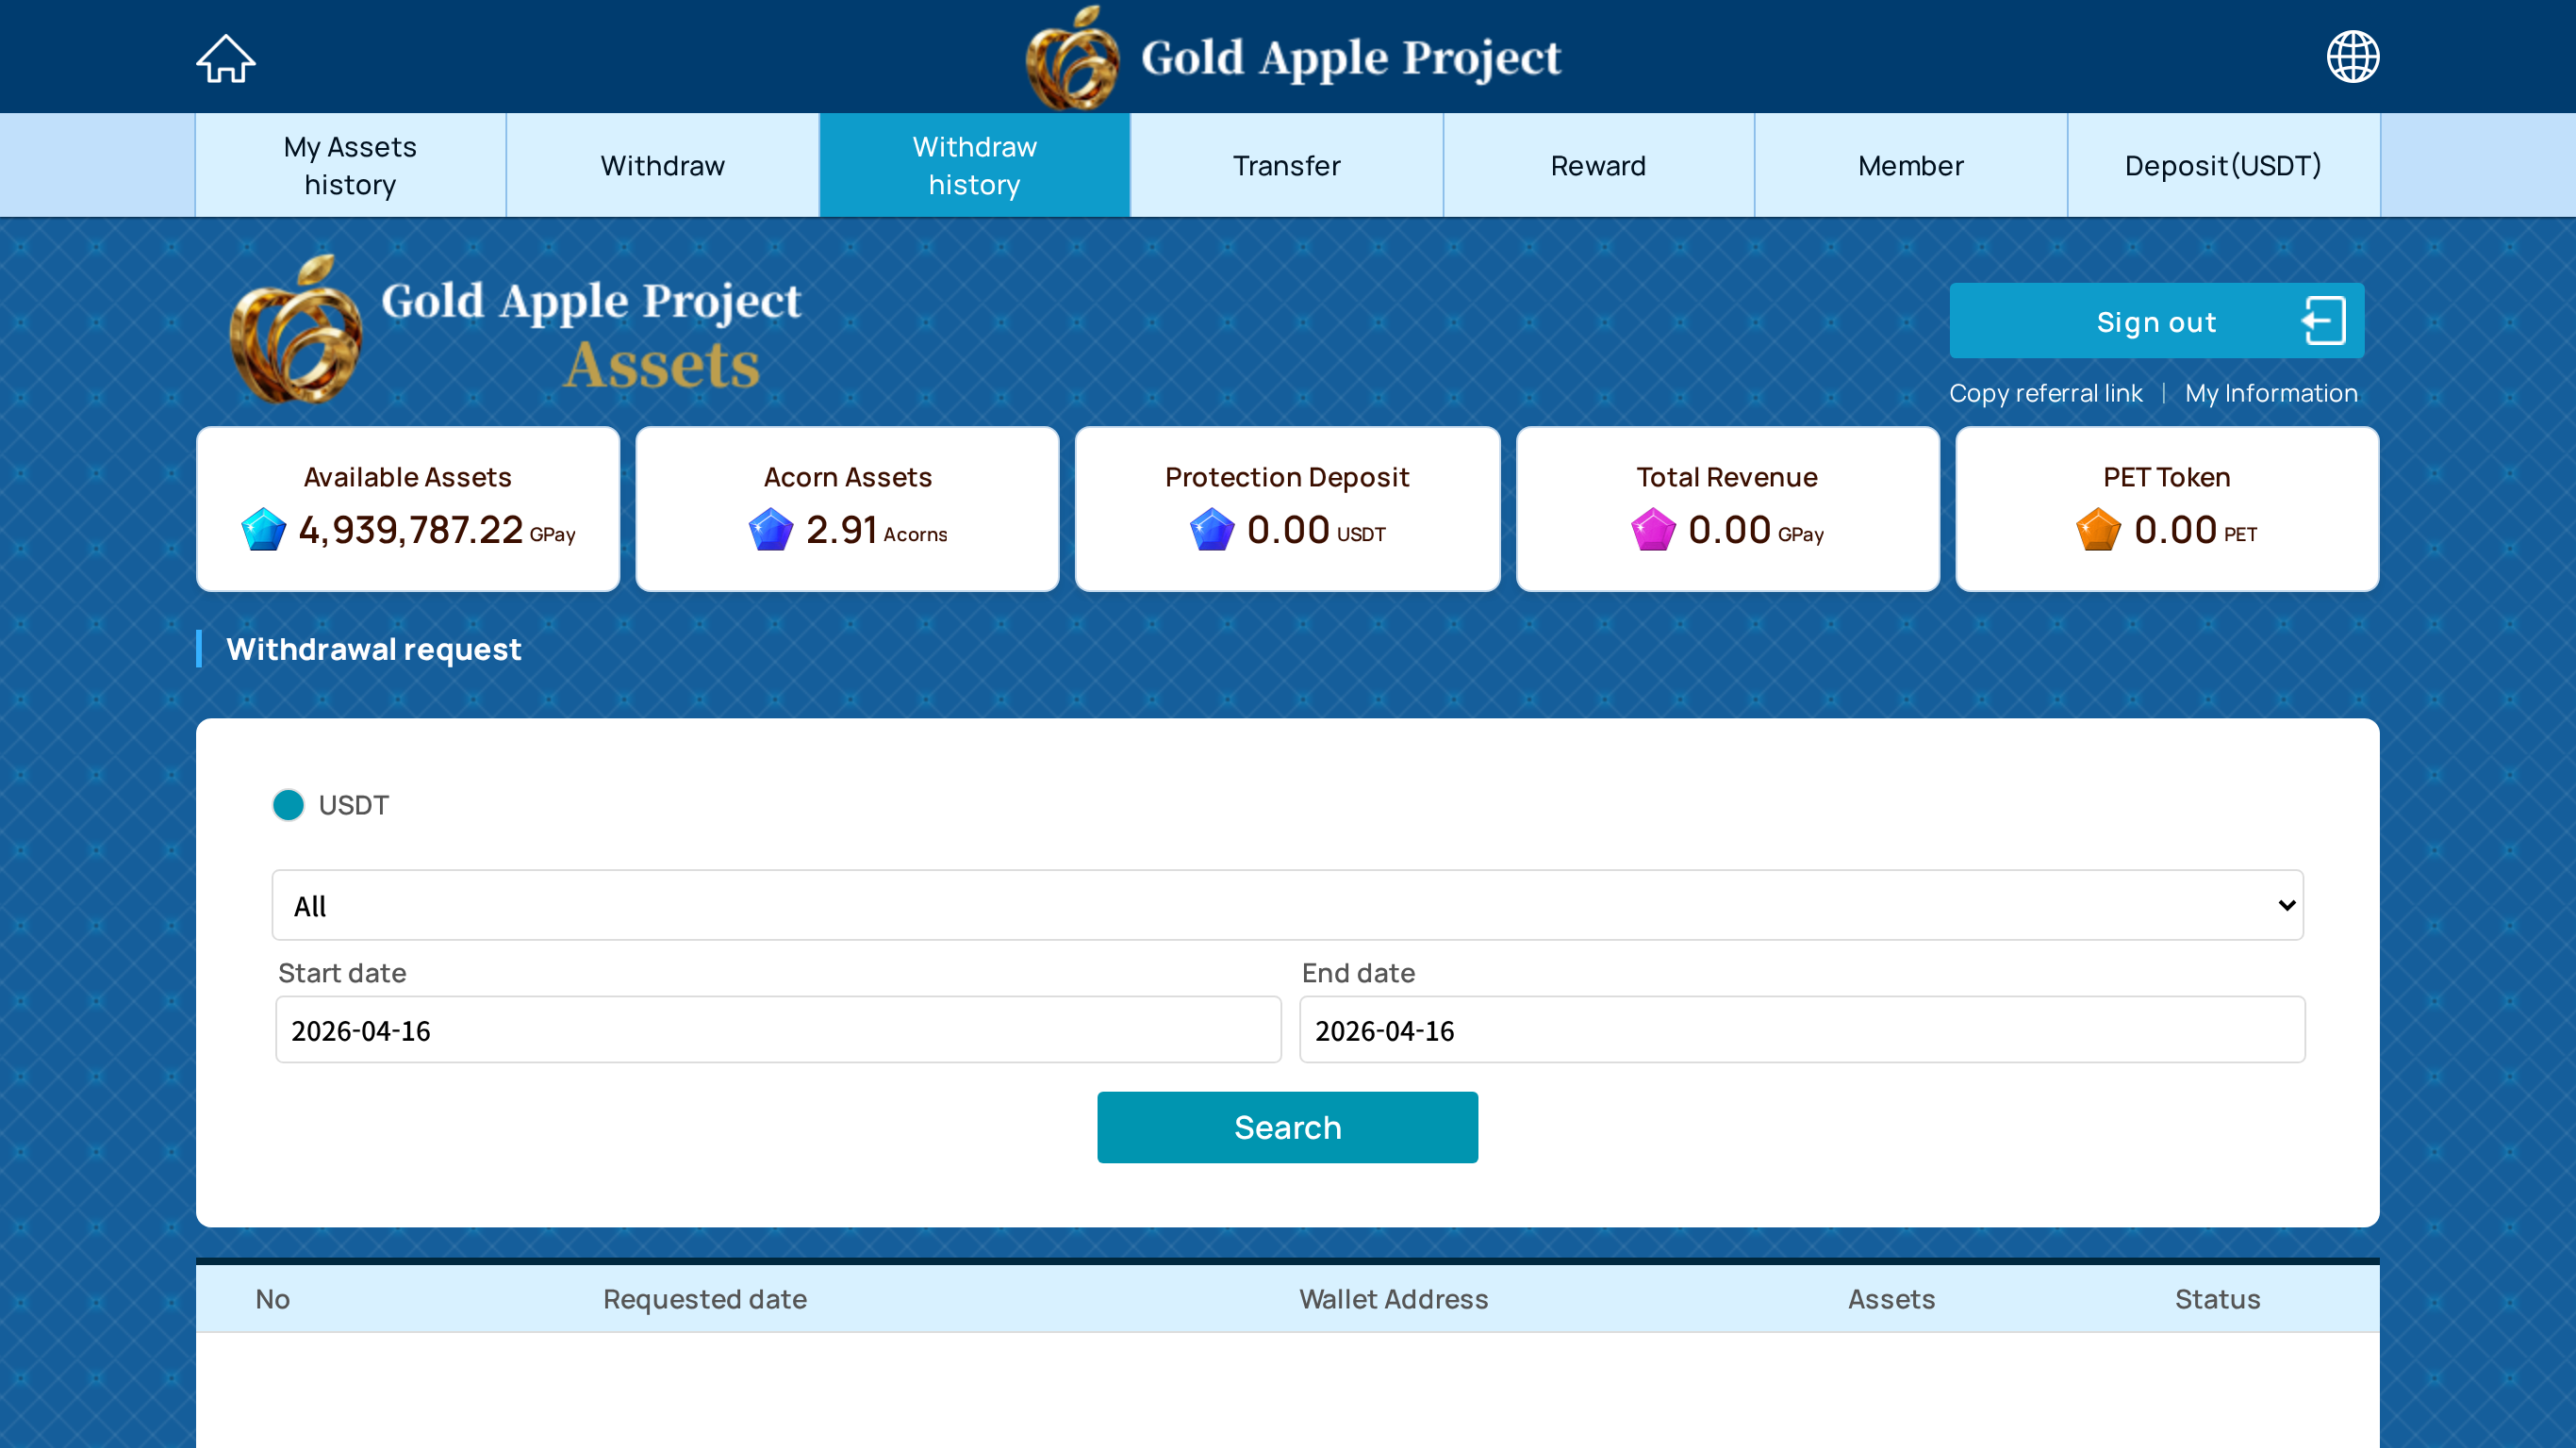Click the Copy referral link
Viewport: 2576px width, 1448px height.
point(2045,393)
